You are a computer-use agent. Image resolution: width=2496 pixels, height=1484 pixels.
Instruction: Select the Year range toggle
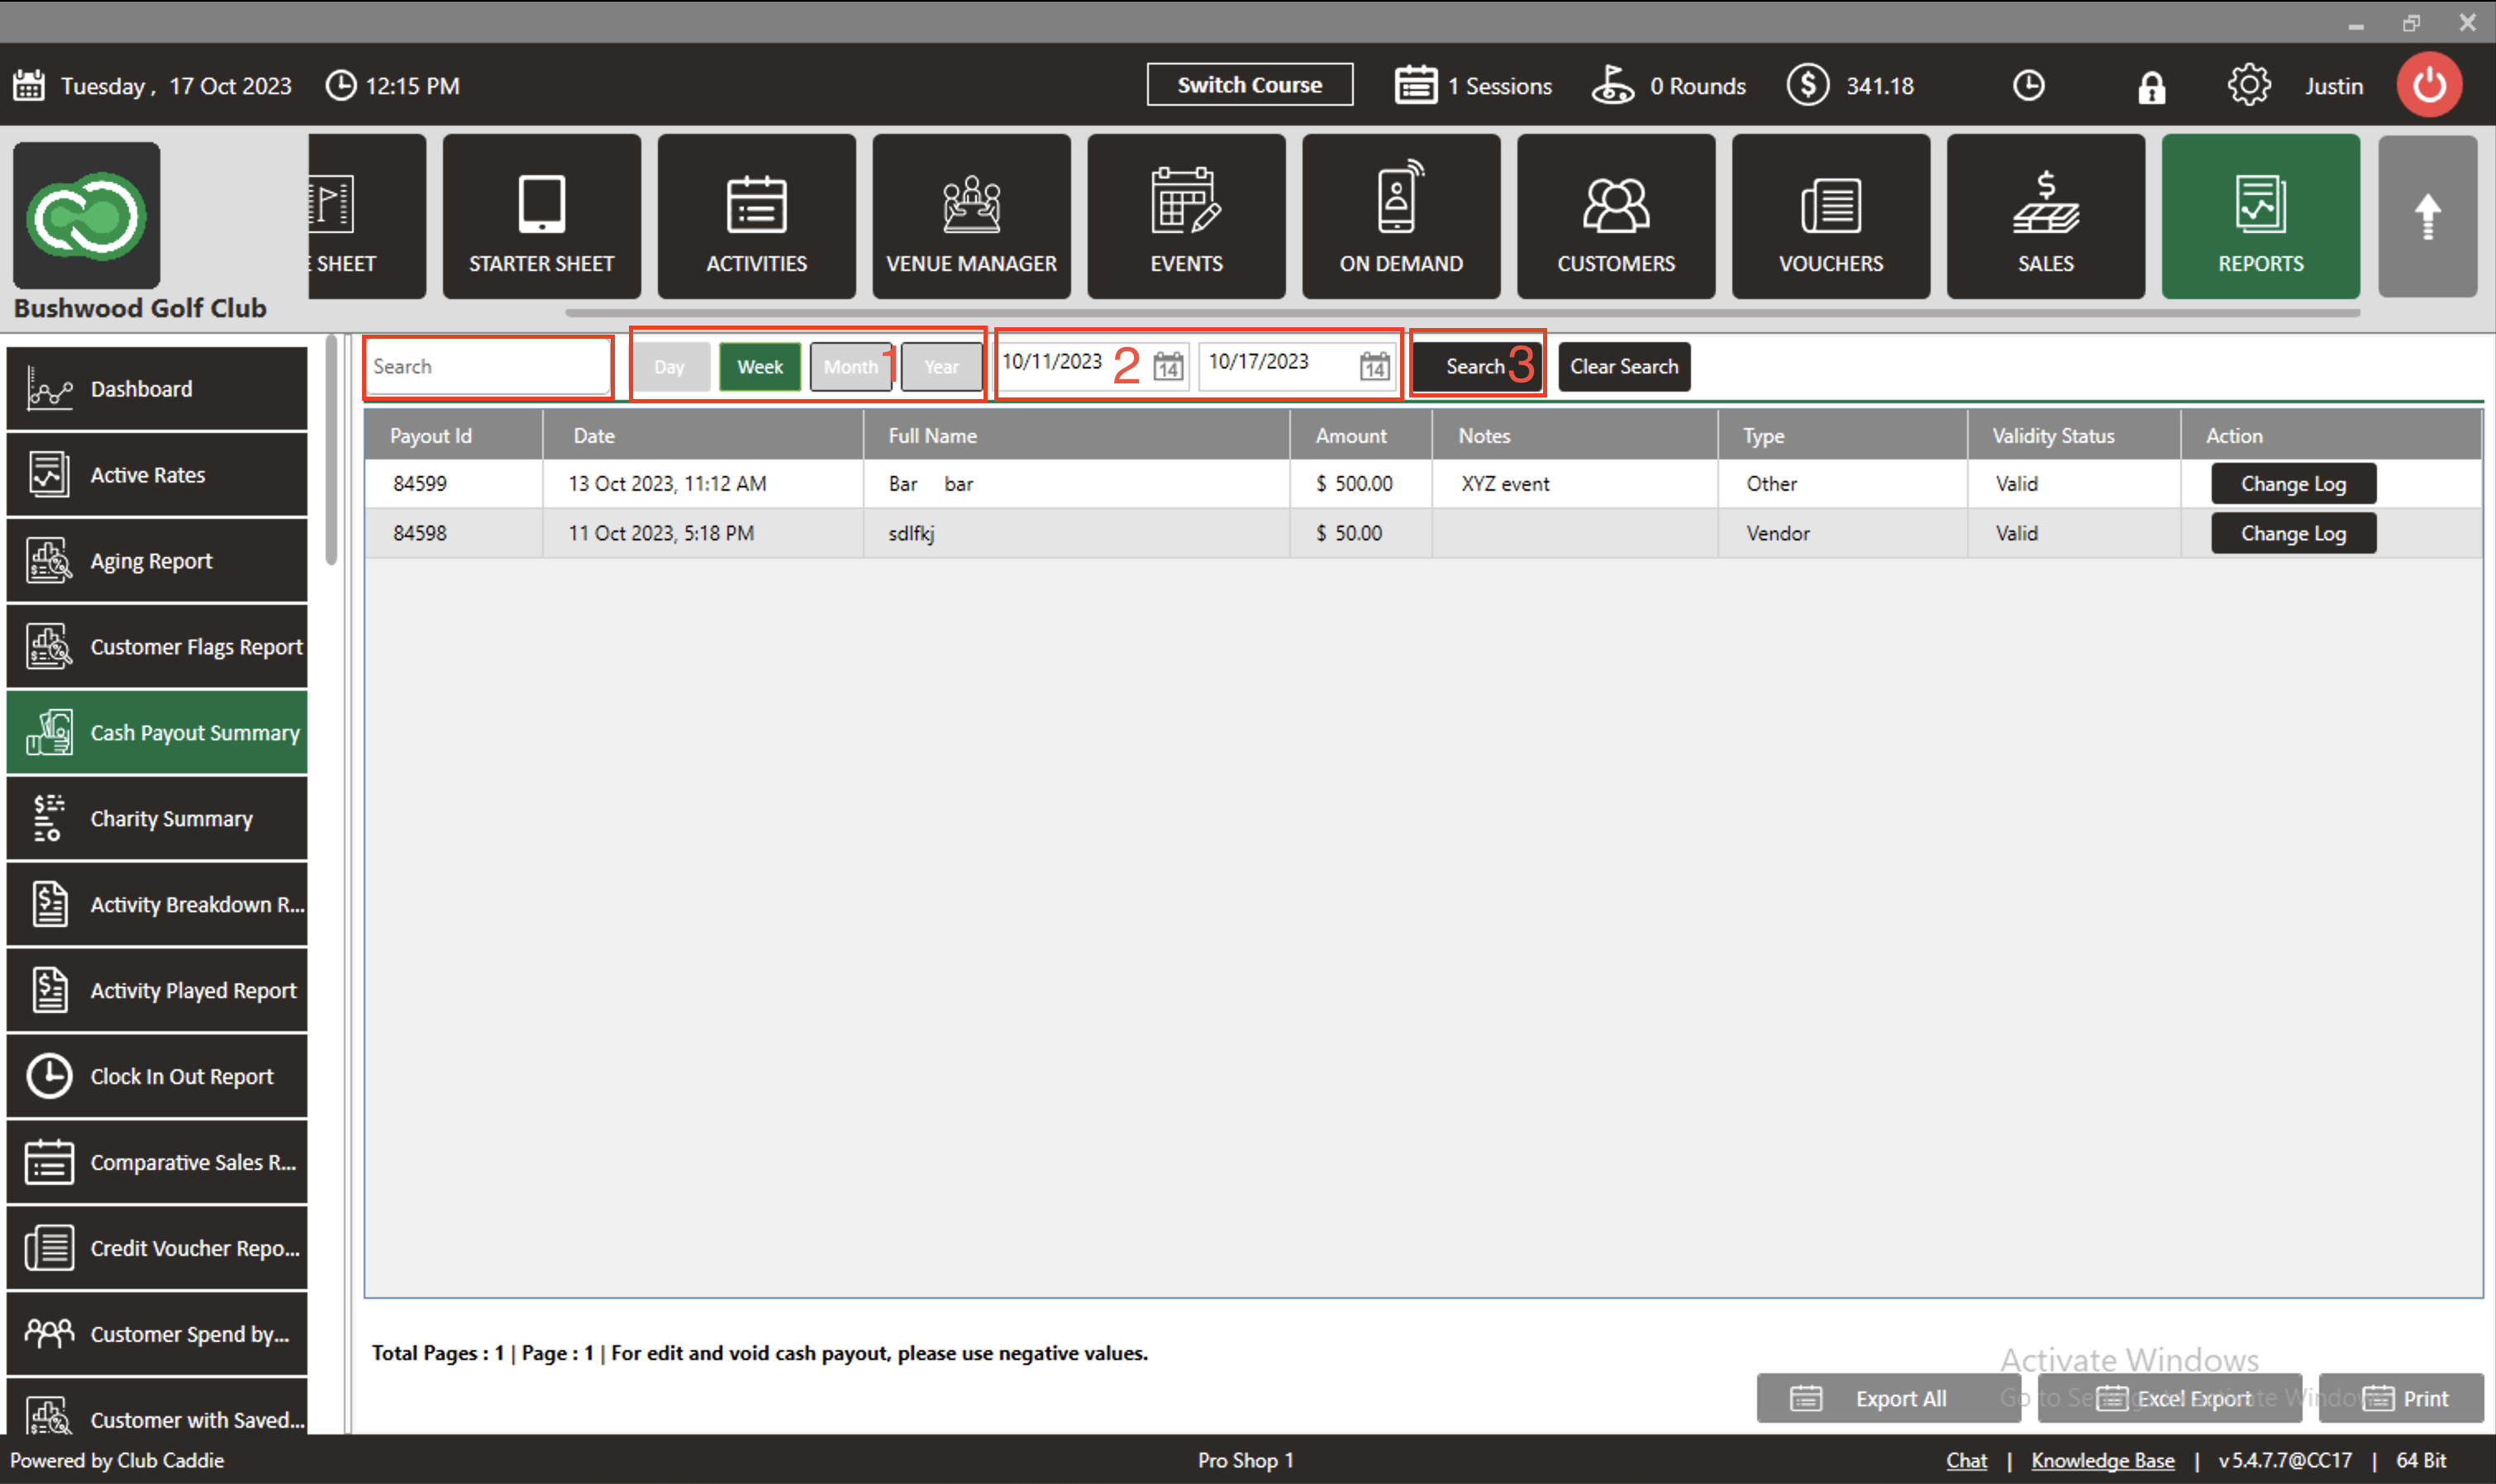941,367
